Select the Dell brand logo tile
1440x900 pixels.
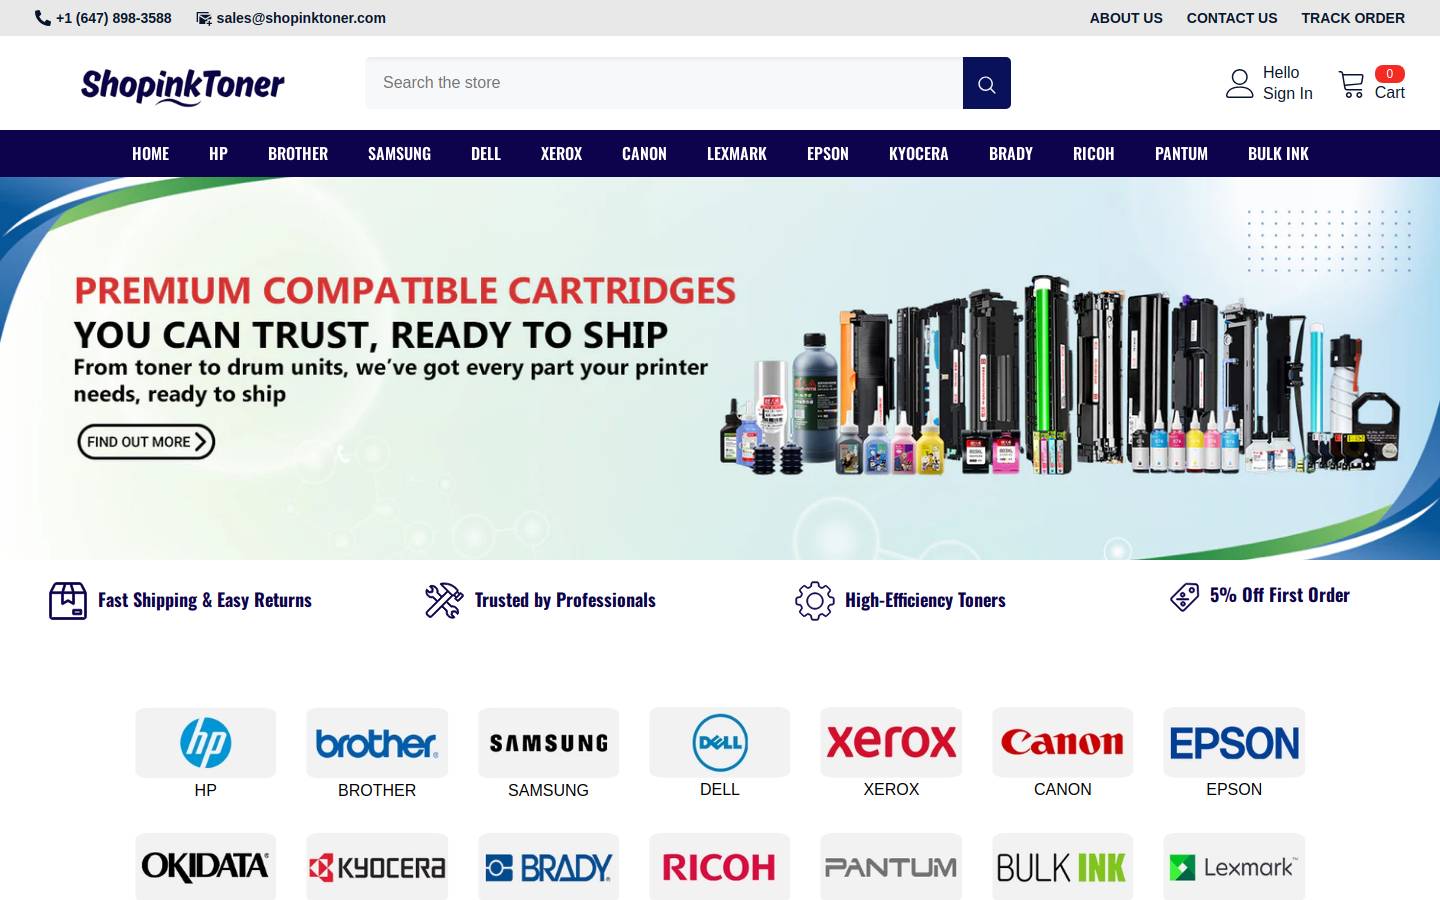[720, 743]
